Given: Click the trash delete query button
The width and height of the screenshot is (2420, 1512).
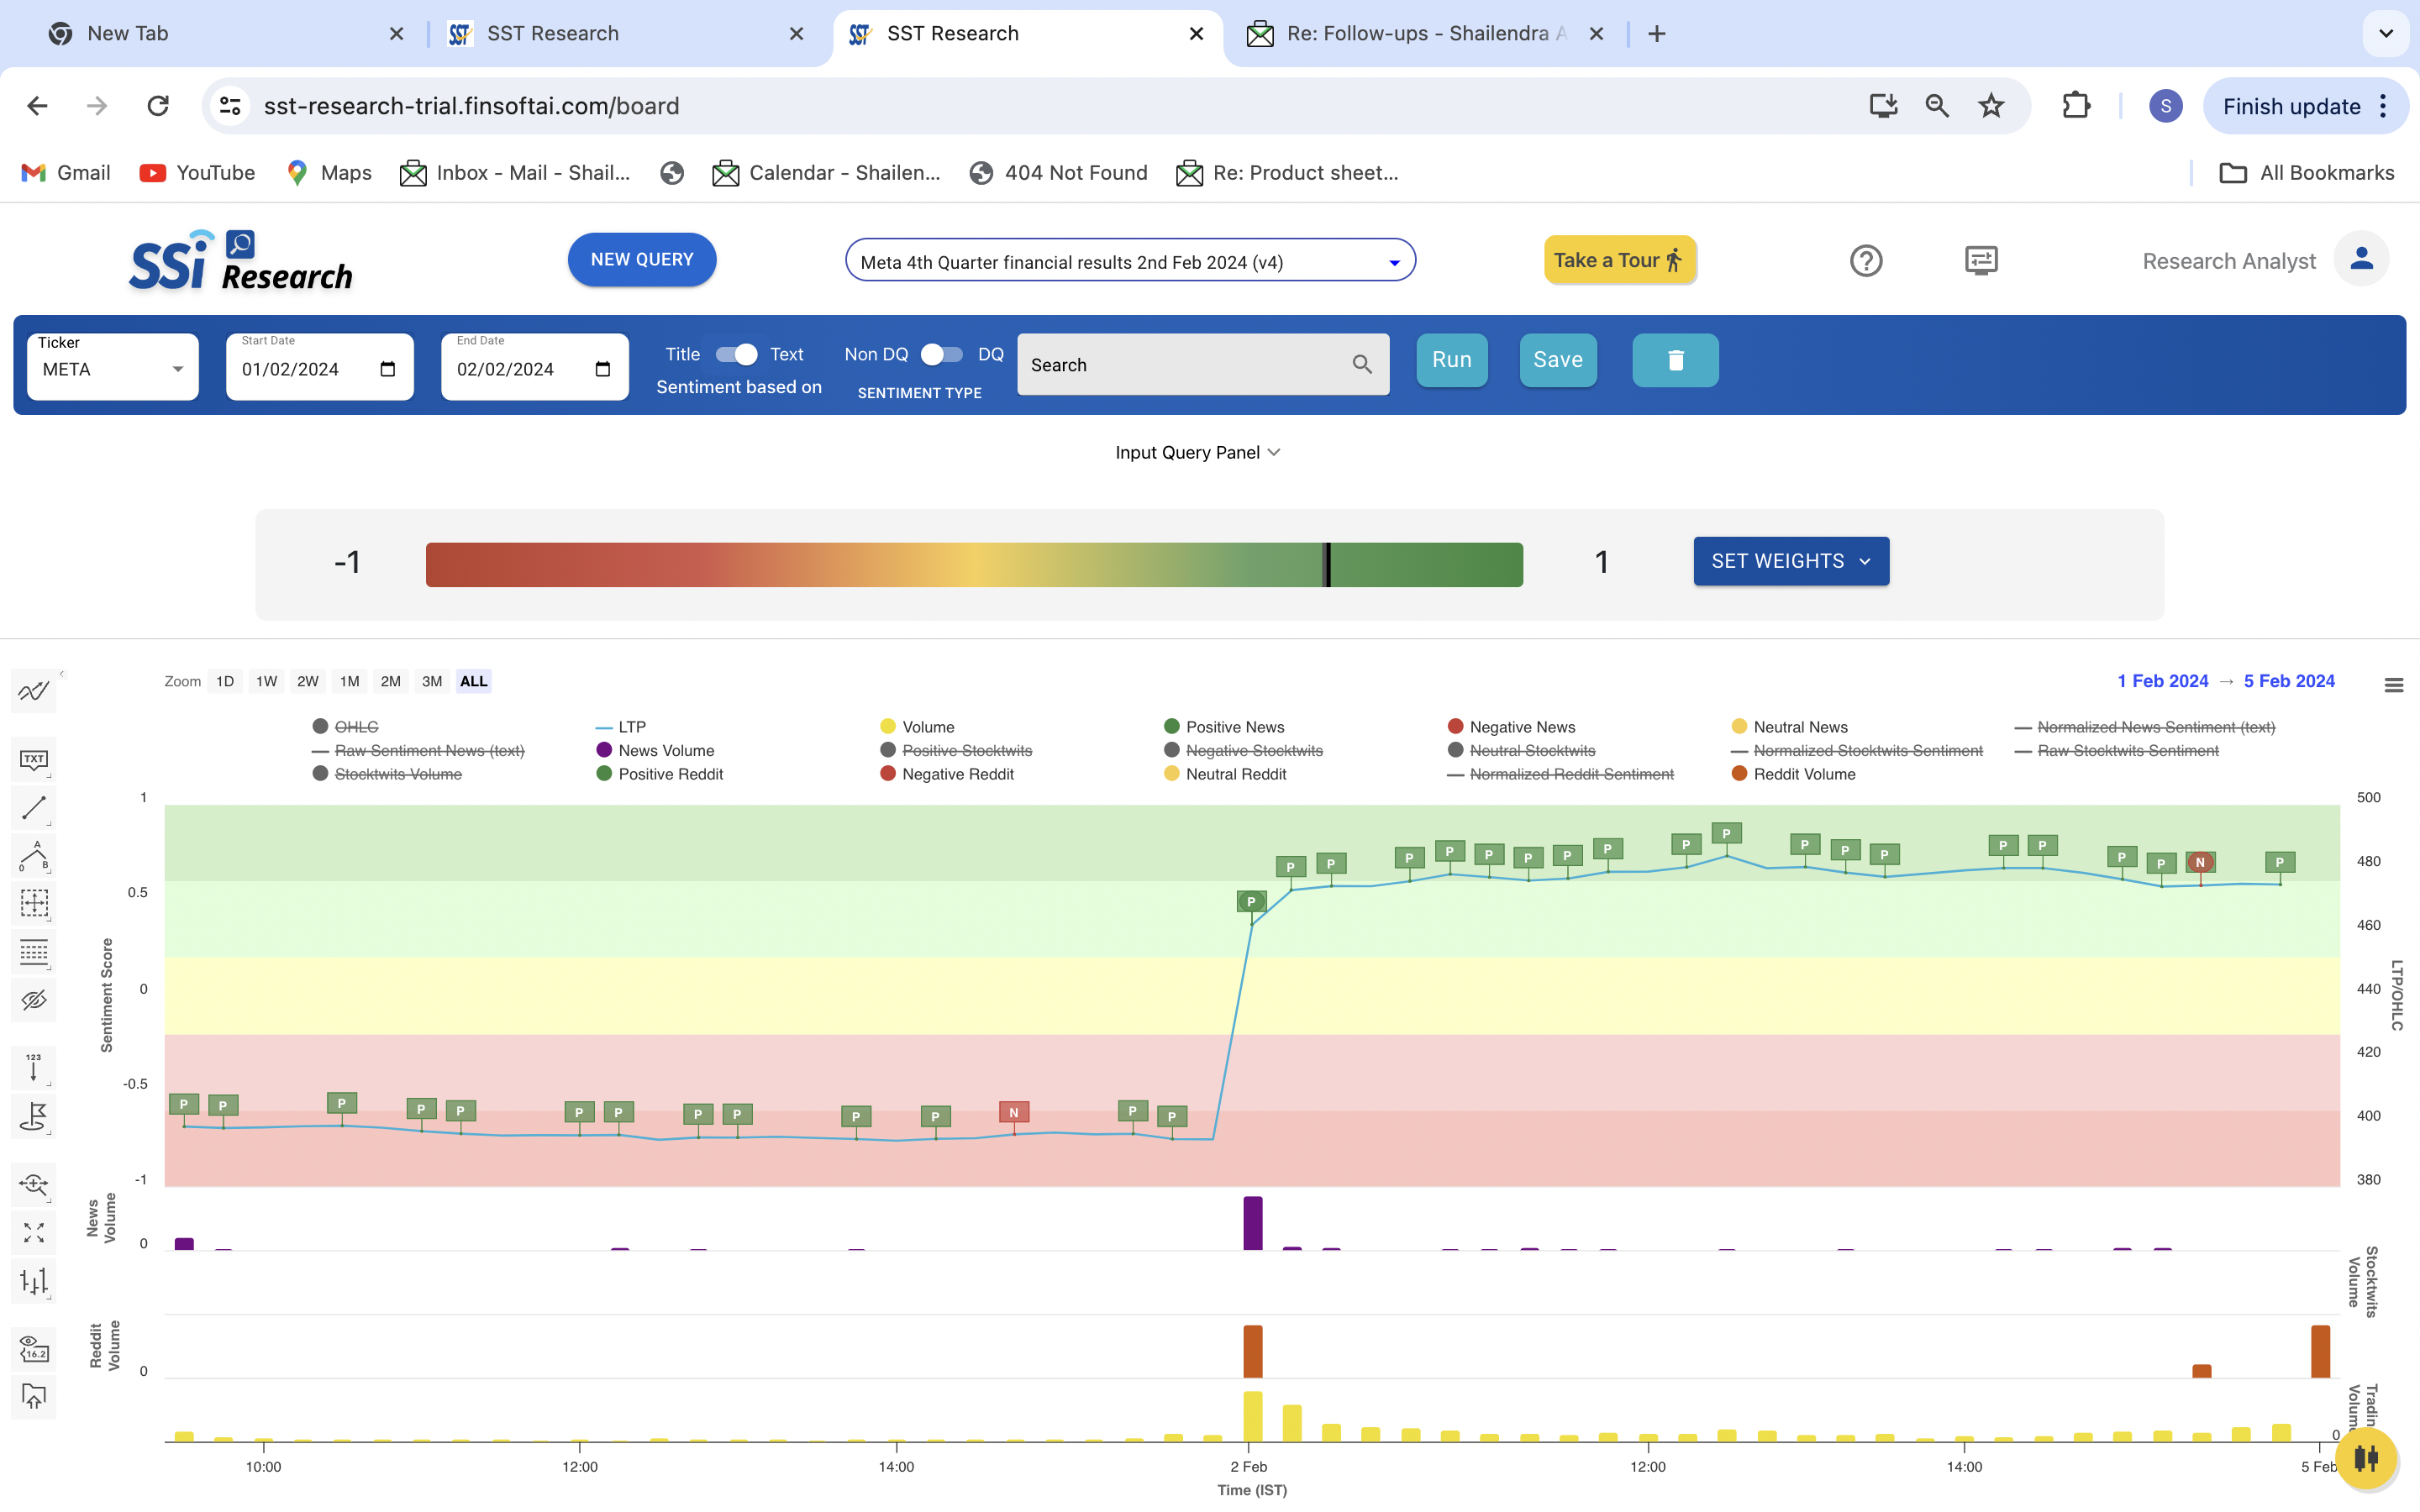Looking at the screenshot, I should [x=1675, y=360].
